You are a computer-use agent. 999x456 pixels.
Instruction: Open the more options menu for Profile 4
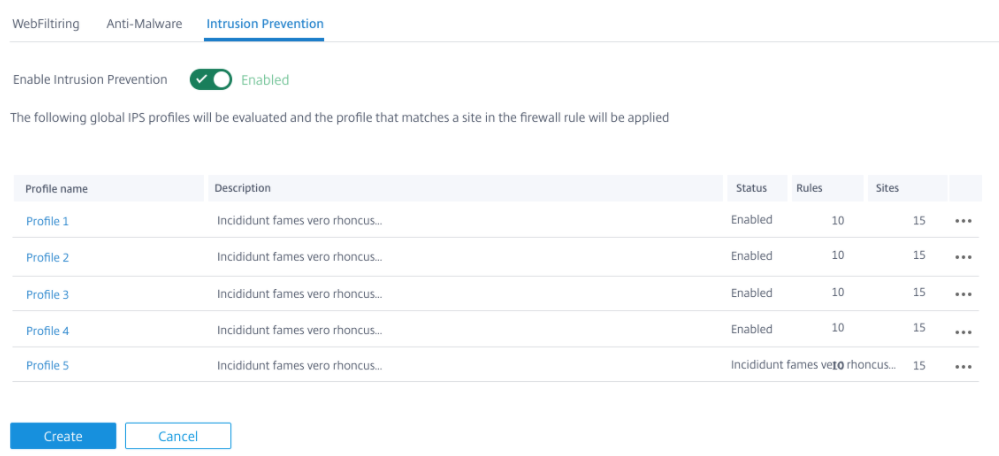pyautogui.click(x=963, y=331)
